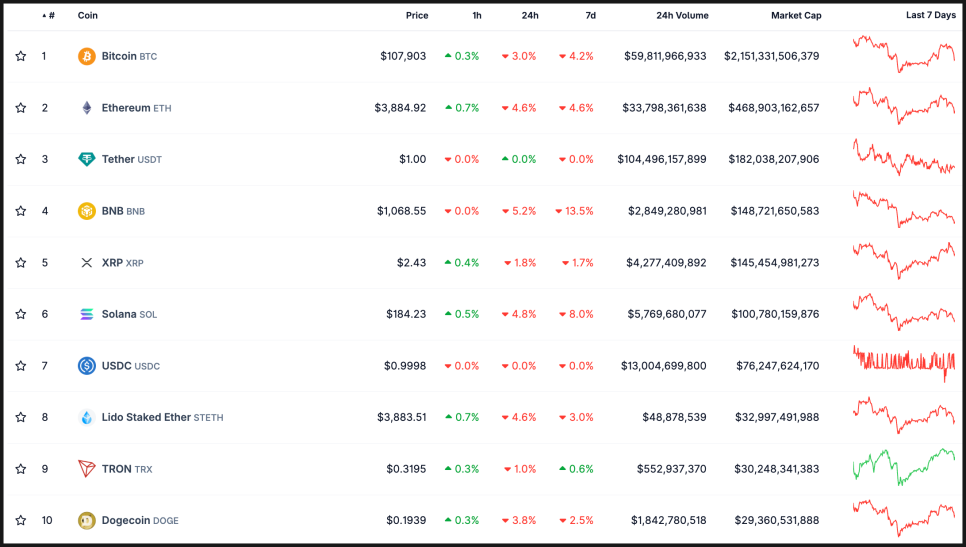This screenshot has height=547, width=966.
Task: Click the Tether USDT logo icon
Action: (87, 159)
